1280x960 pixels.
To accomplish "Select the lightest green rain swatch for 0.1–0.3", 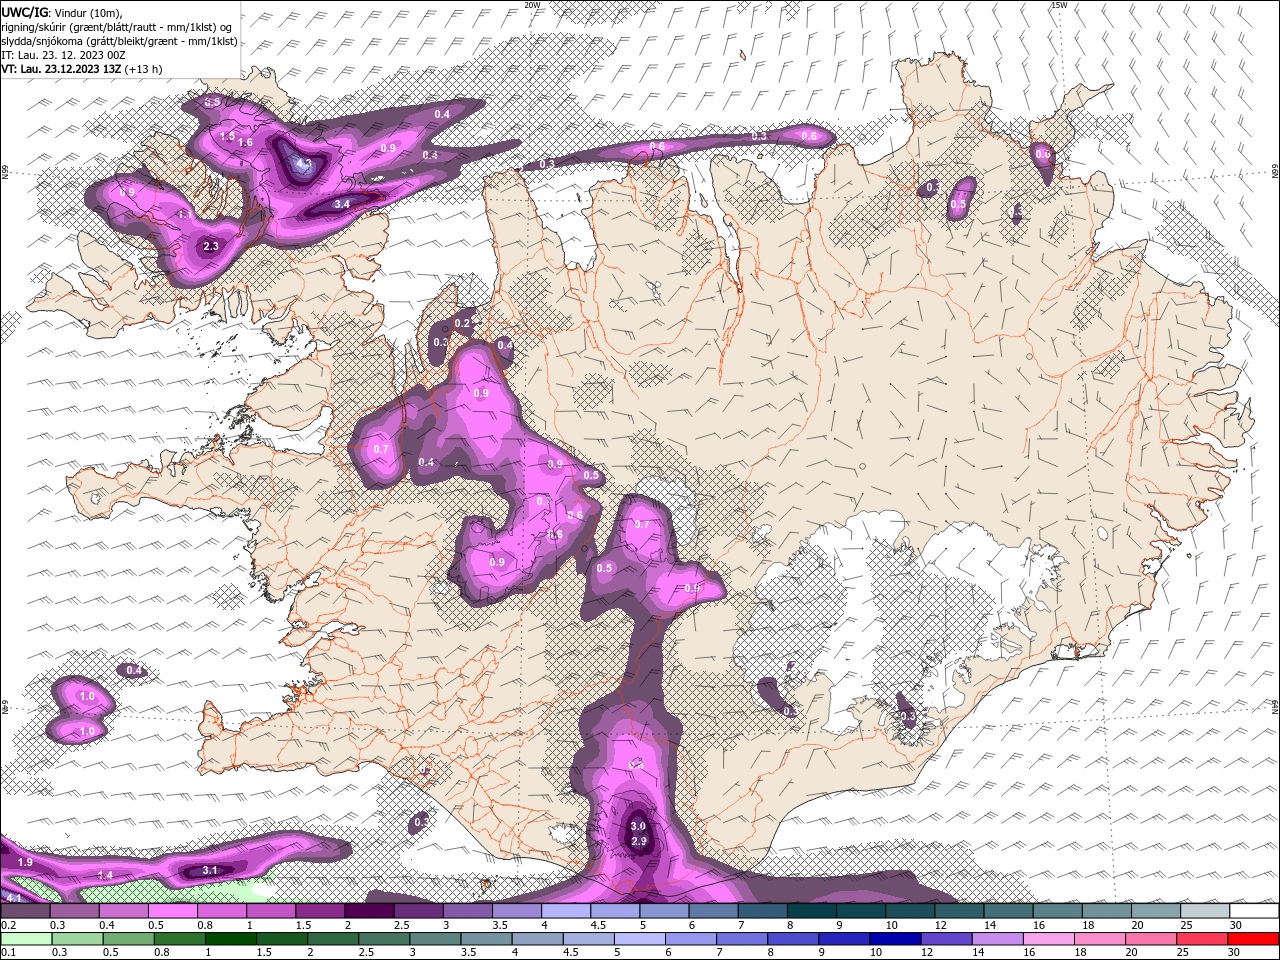I will [25, 938].
